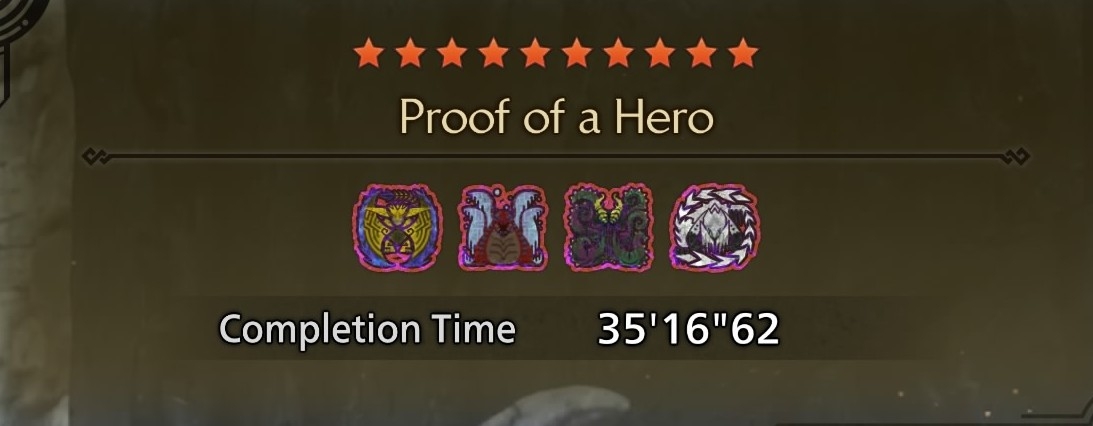
Task: Click the fifth orange difficulty star
Action: (x=535, y=53)
